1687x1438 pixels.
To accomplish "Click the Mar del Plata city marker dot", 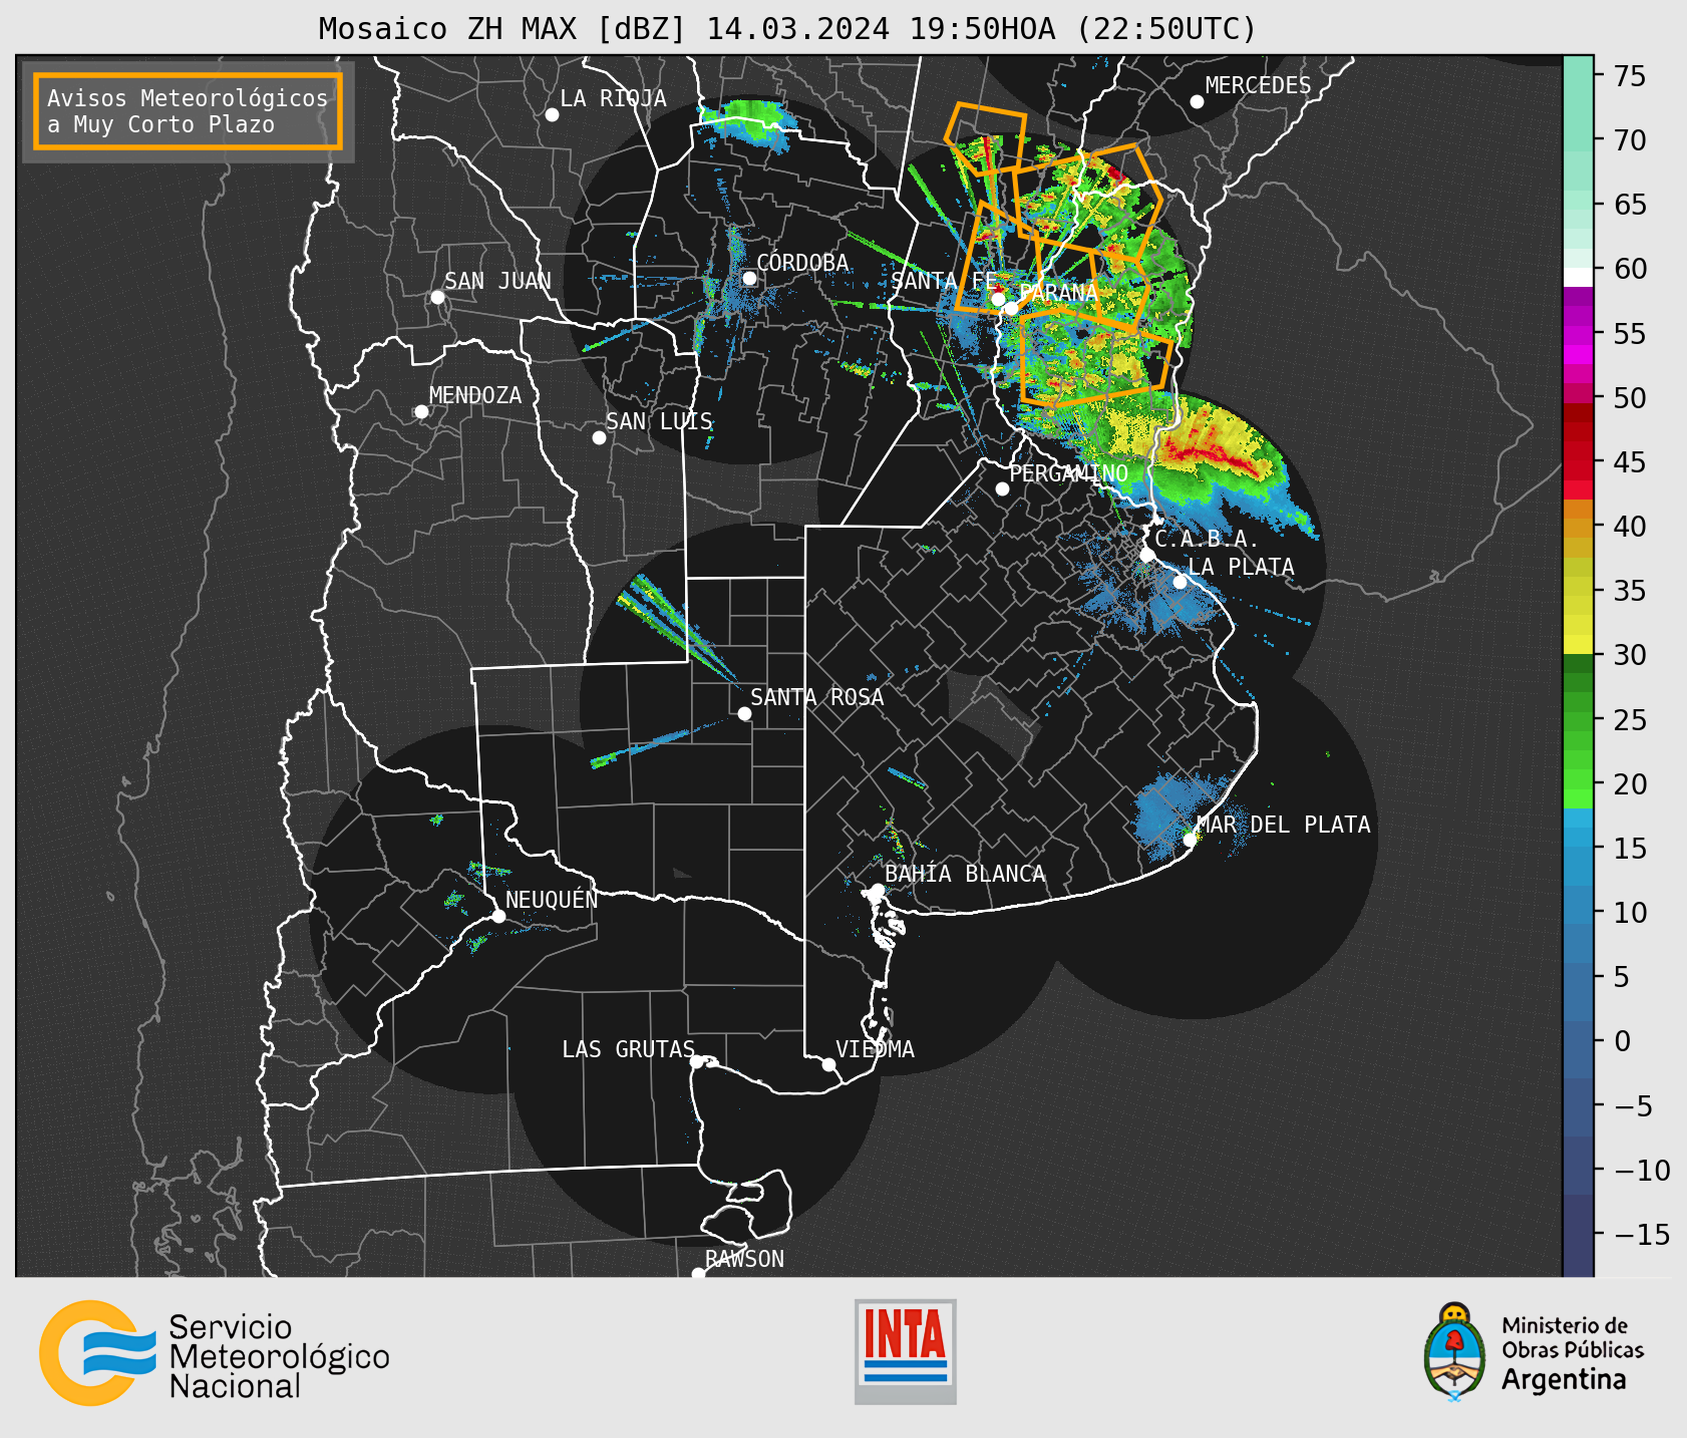I will point(1190,840).
